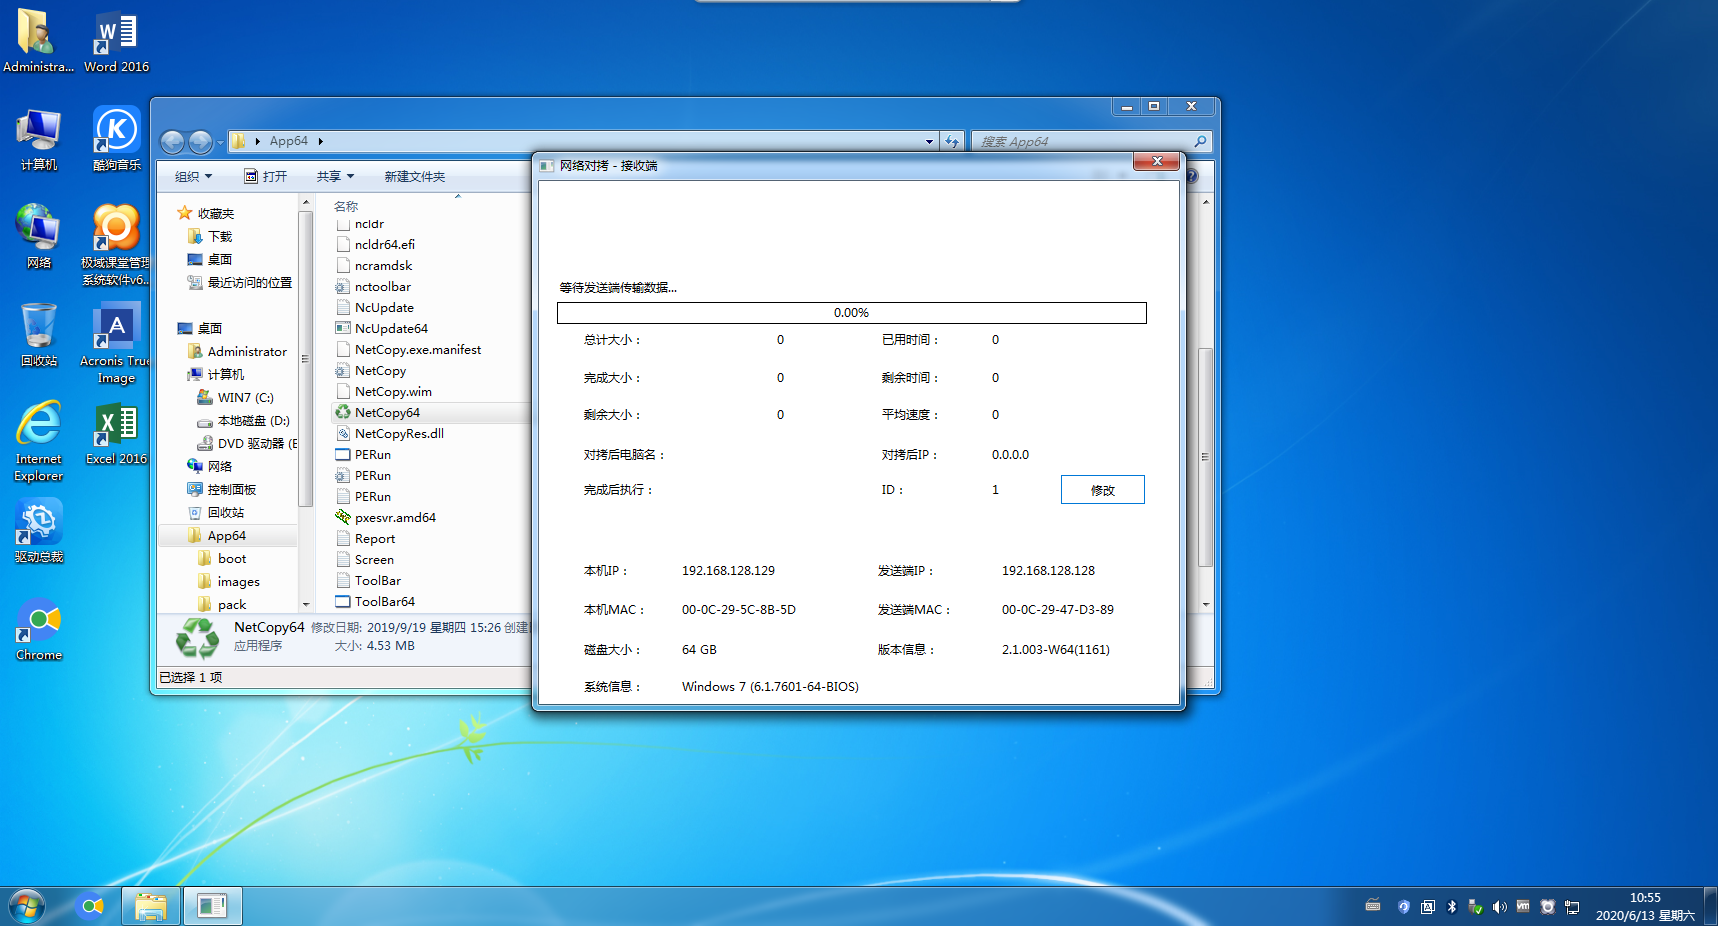Click the taskbar clock showing 10:55
1718x926 pixels.
1645,906
